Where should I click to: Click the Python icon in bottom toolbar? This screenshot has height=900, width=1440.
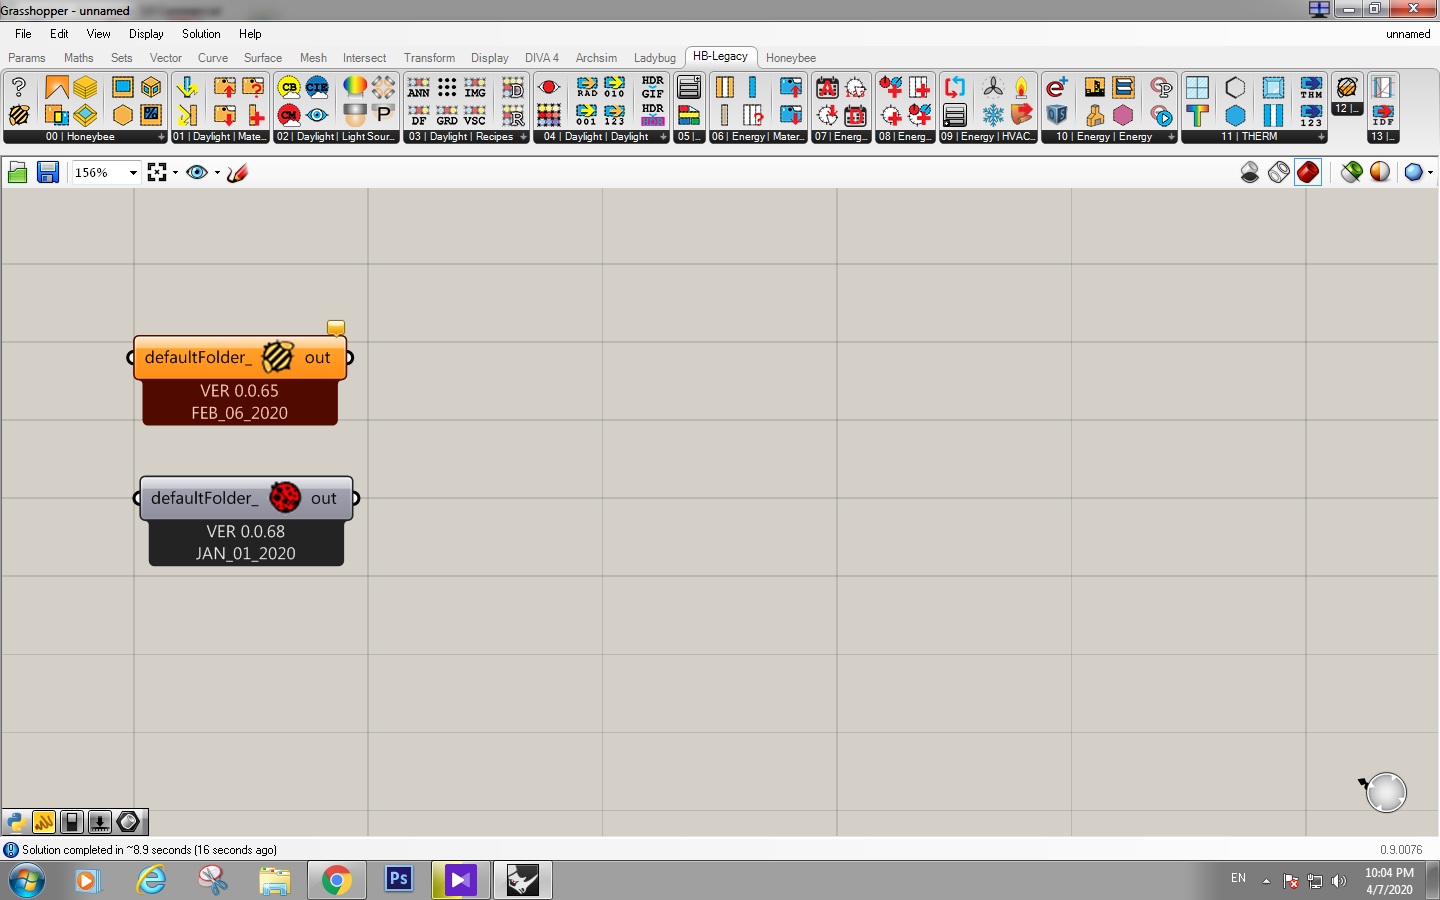click(15, 822)
